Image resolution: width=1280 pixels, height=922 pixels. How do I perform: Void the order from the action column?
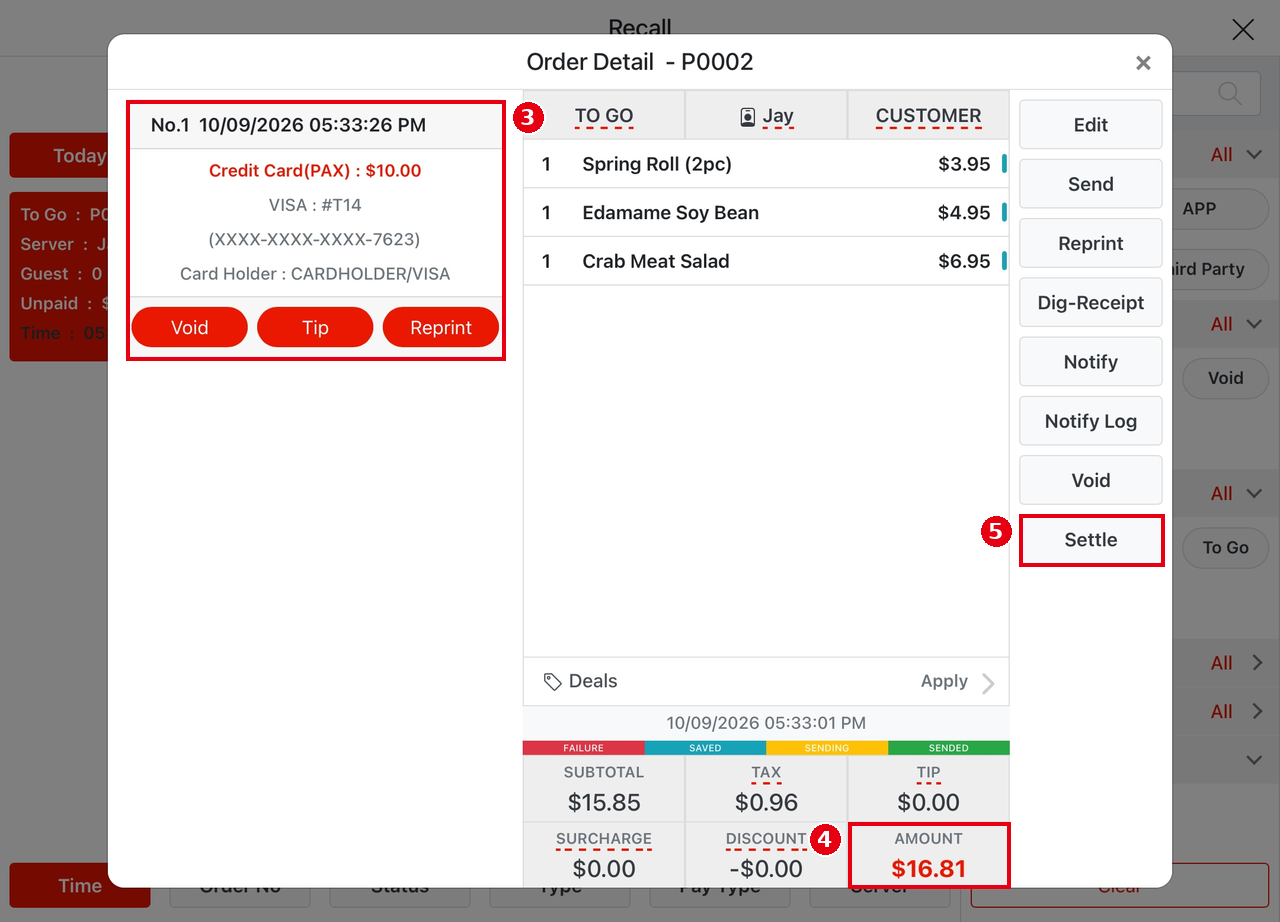[x=1091, y=480]
